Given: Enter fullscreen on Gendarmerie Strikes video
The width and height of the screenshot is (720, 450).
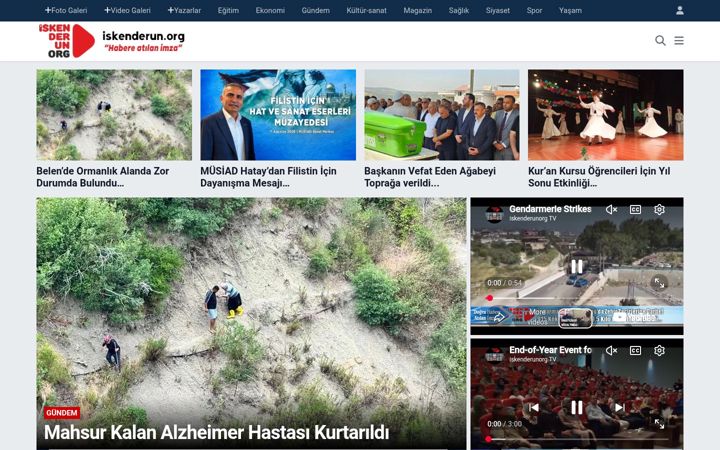Looking at the screenshot, I should pos(659,283).
